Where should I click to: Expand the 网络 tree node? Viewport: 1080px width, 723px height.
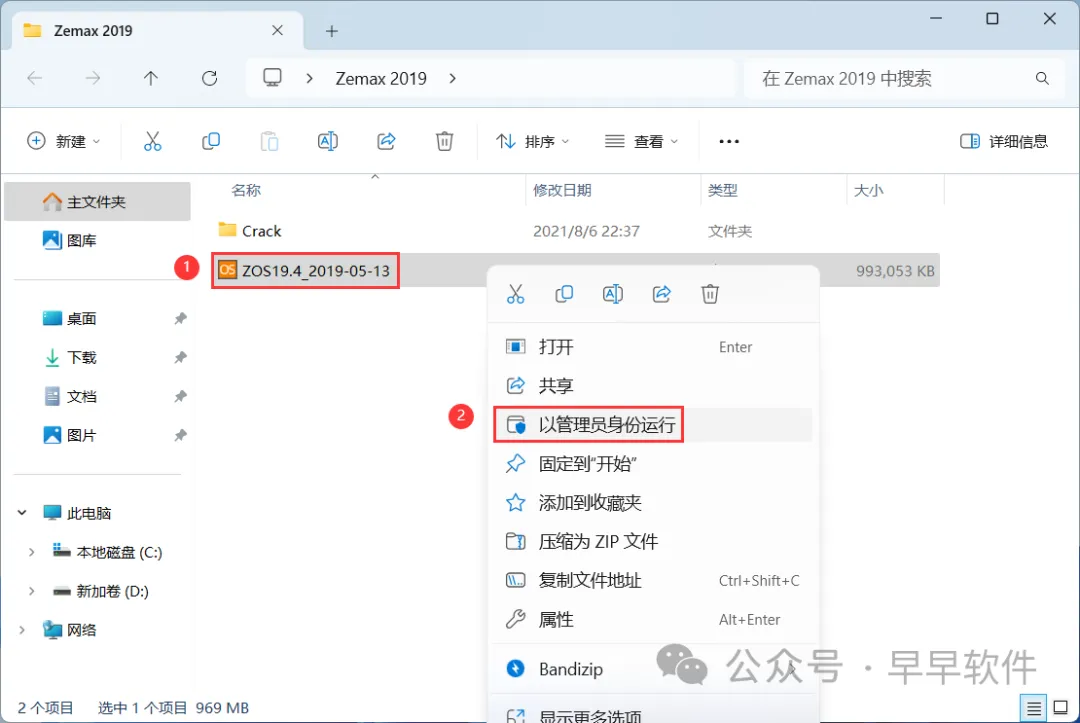coord(22,630)
